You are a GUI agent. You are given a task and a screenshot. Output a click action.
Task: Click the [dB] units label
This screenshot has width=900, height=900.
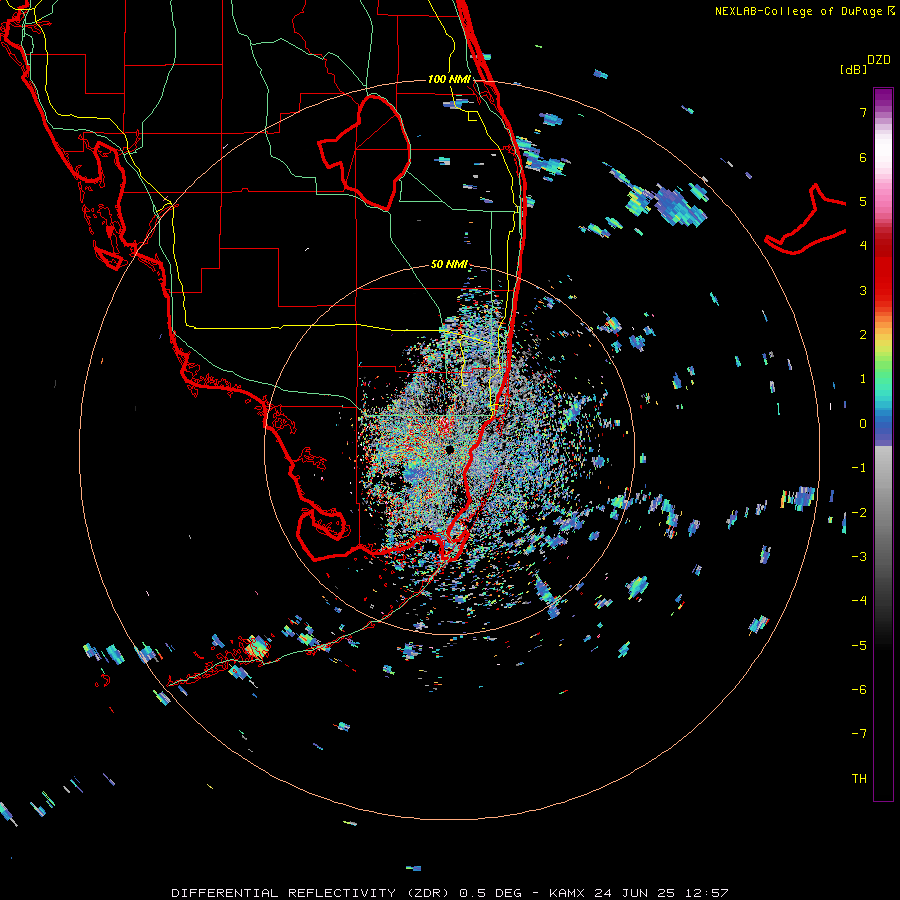[853, 69]
